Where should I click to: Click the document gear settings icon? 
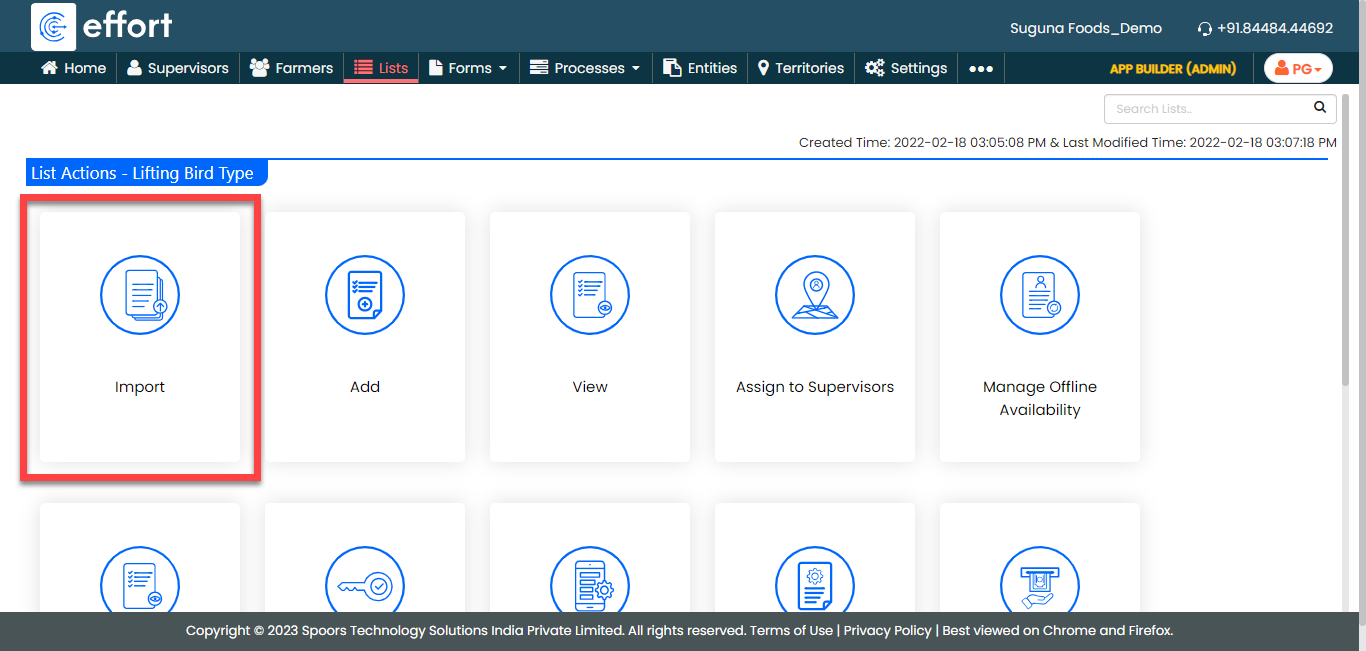815,585
